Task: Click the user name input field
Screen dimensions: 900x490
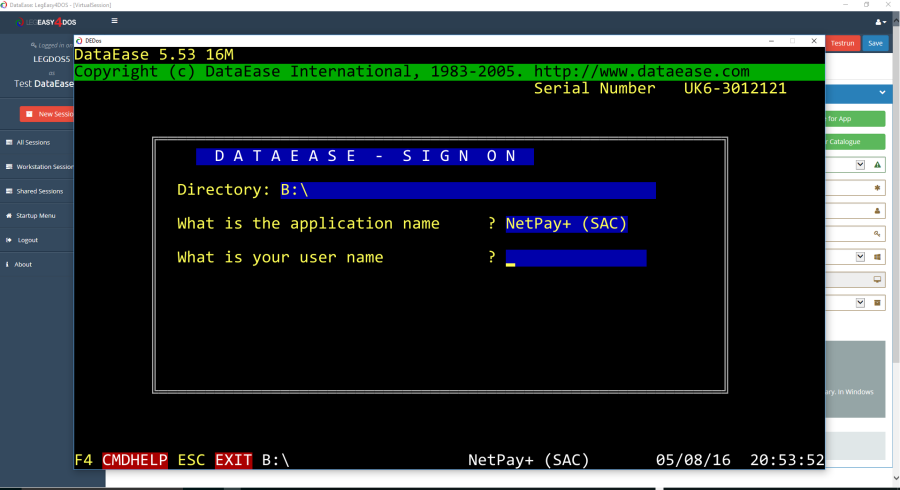Action: point(576,258)
